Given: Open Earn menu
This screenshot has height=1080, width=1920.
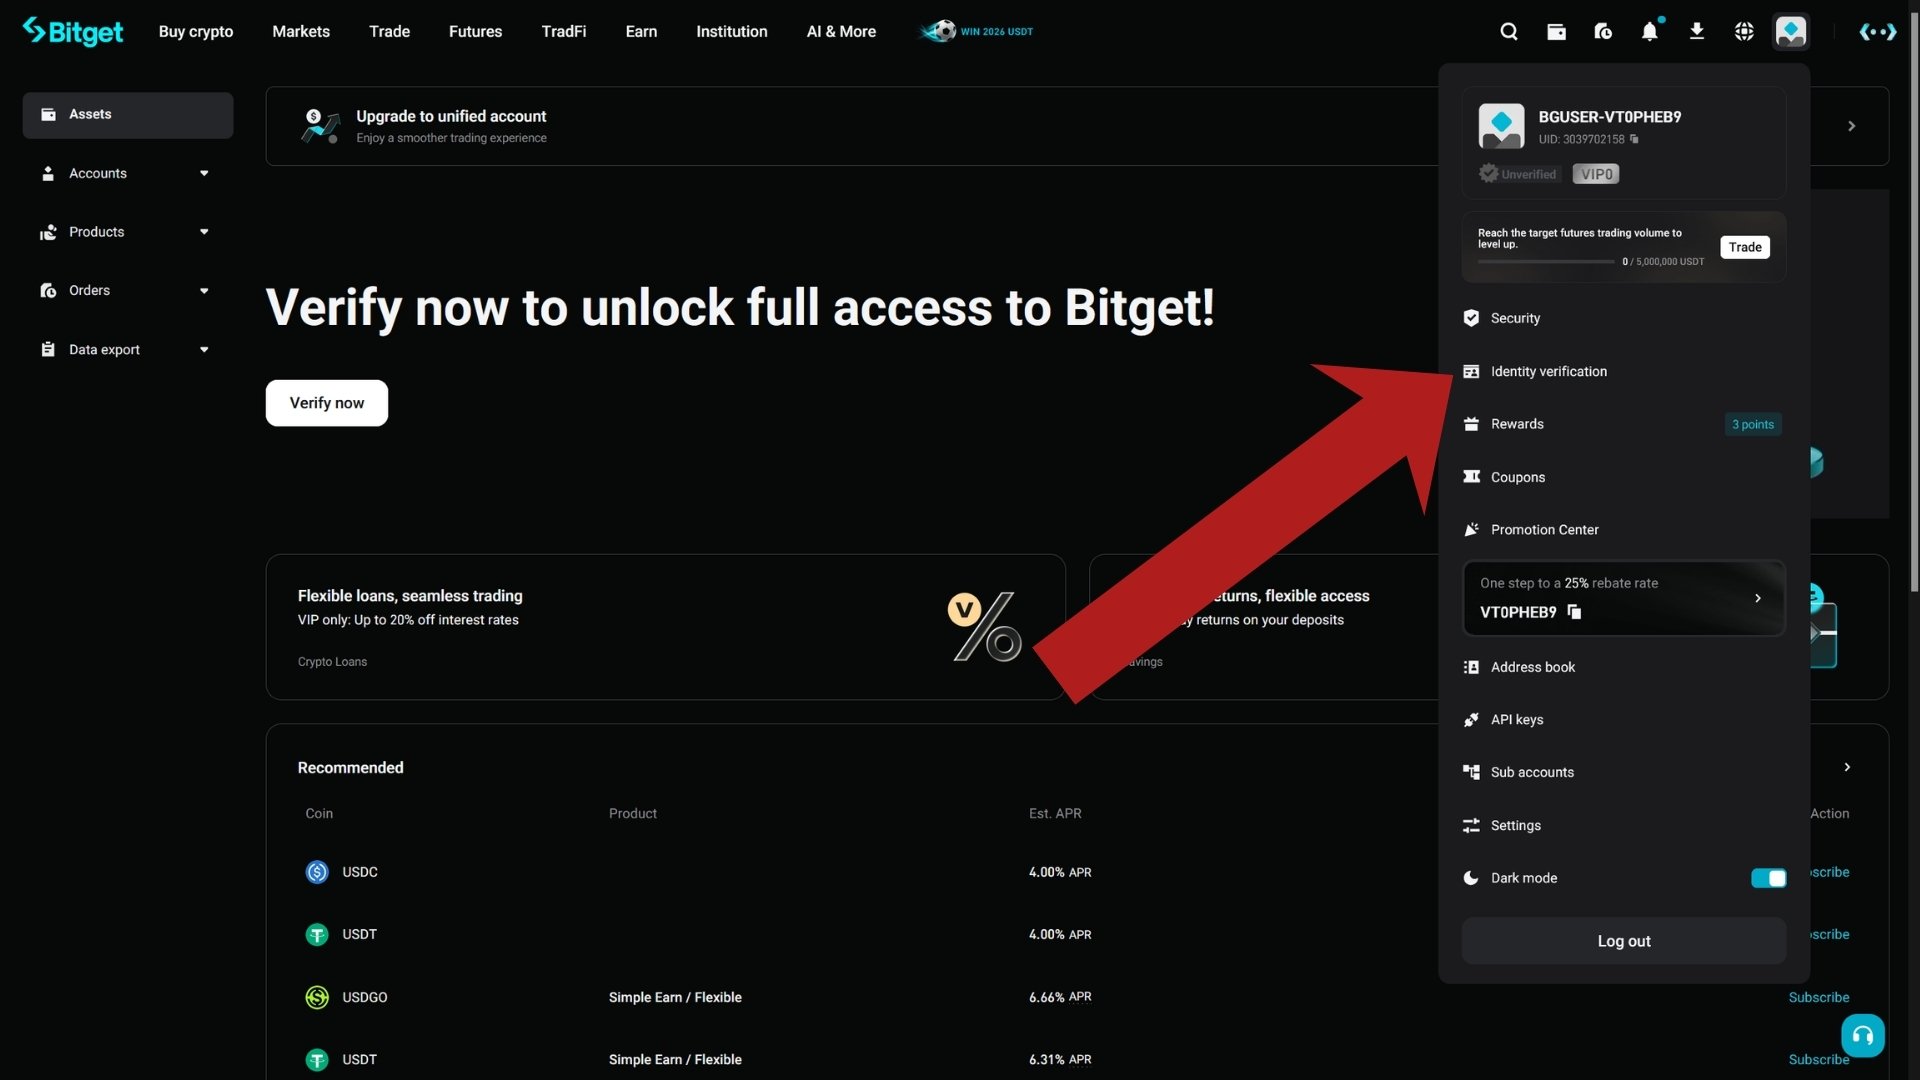Looking at the screenshot, I should [641, 32].
